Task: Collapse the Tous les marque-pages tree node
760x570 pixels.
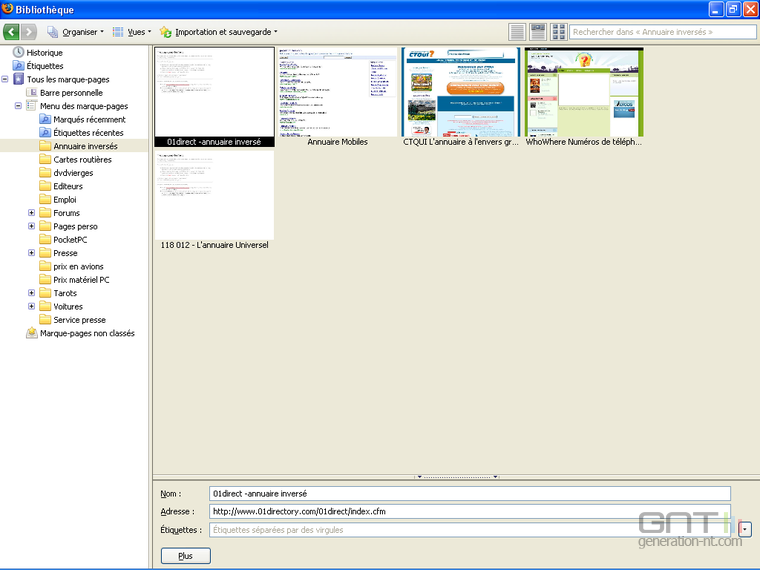Action: [x=5, y=79]
